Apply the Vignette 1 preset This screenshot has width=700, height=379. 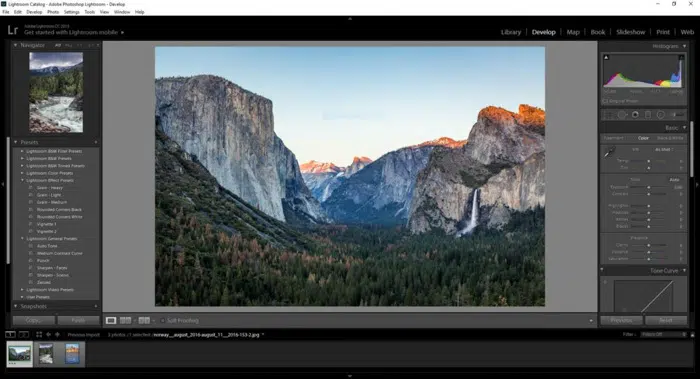coord(46,224)
